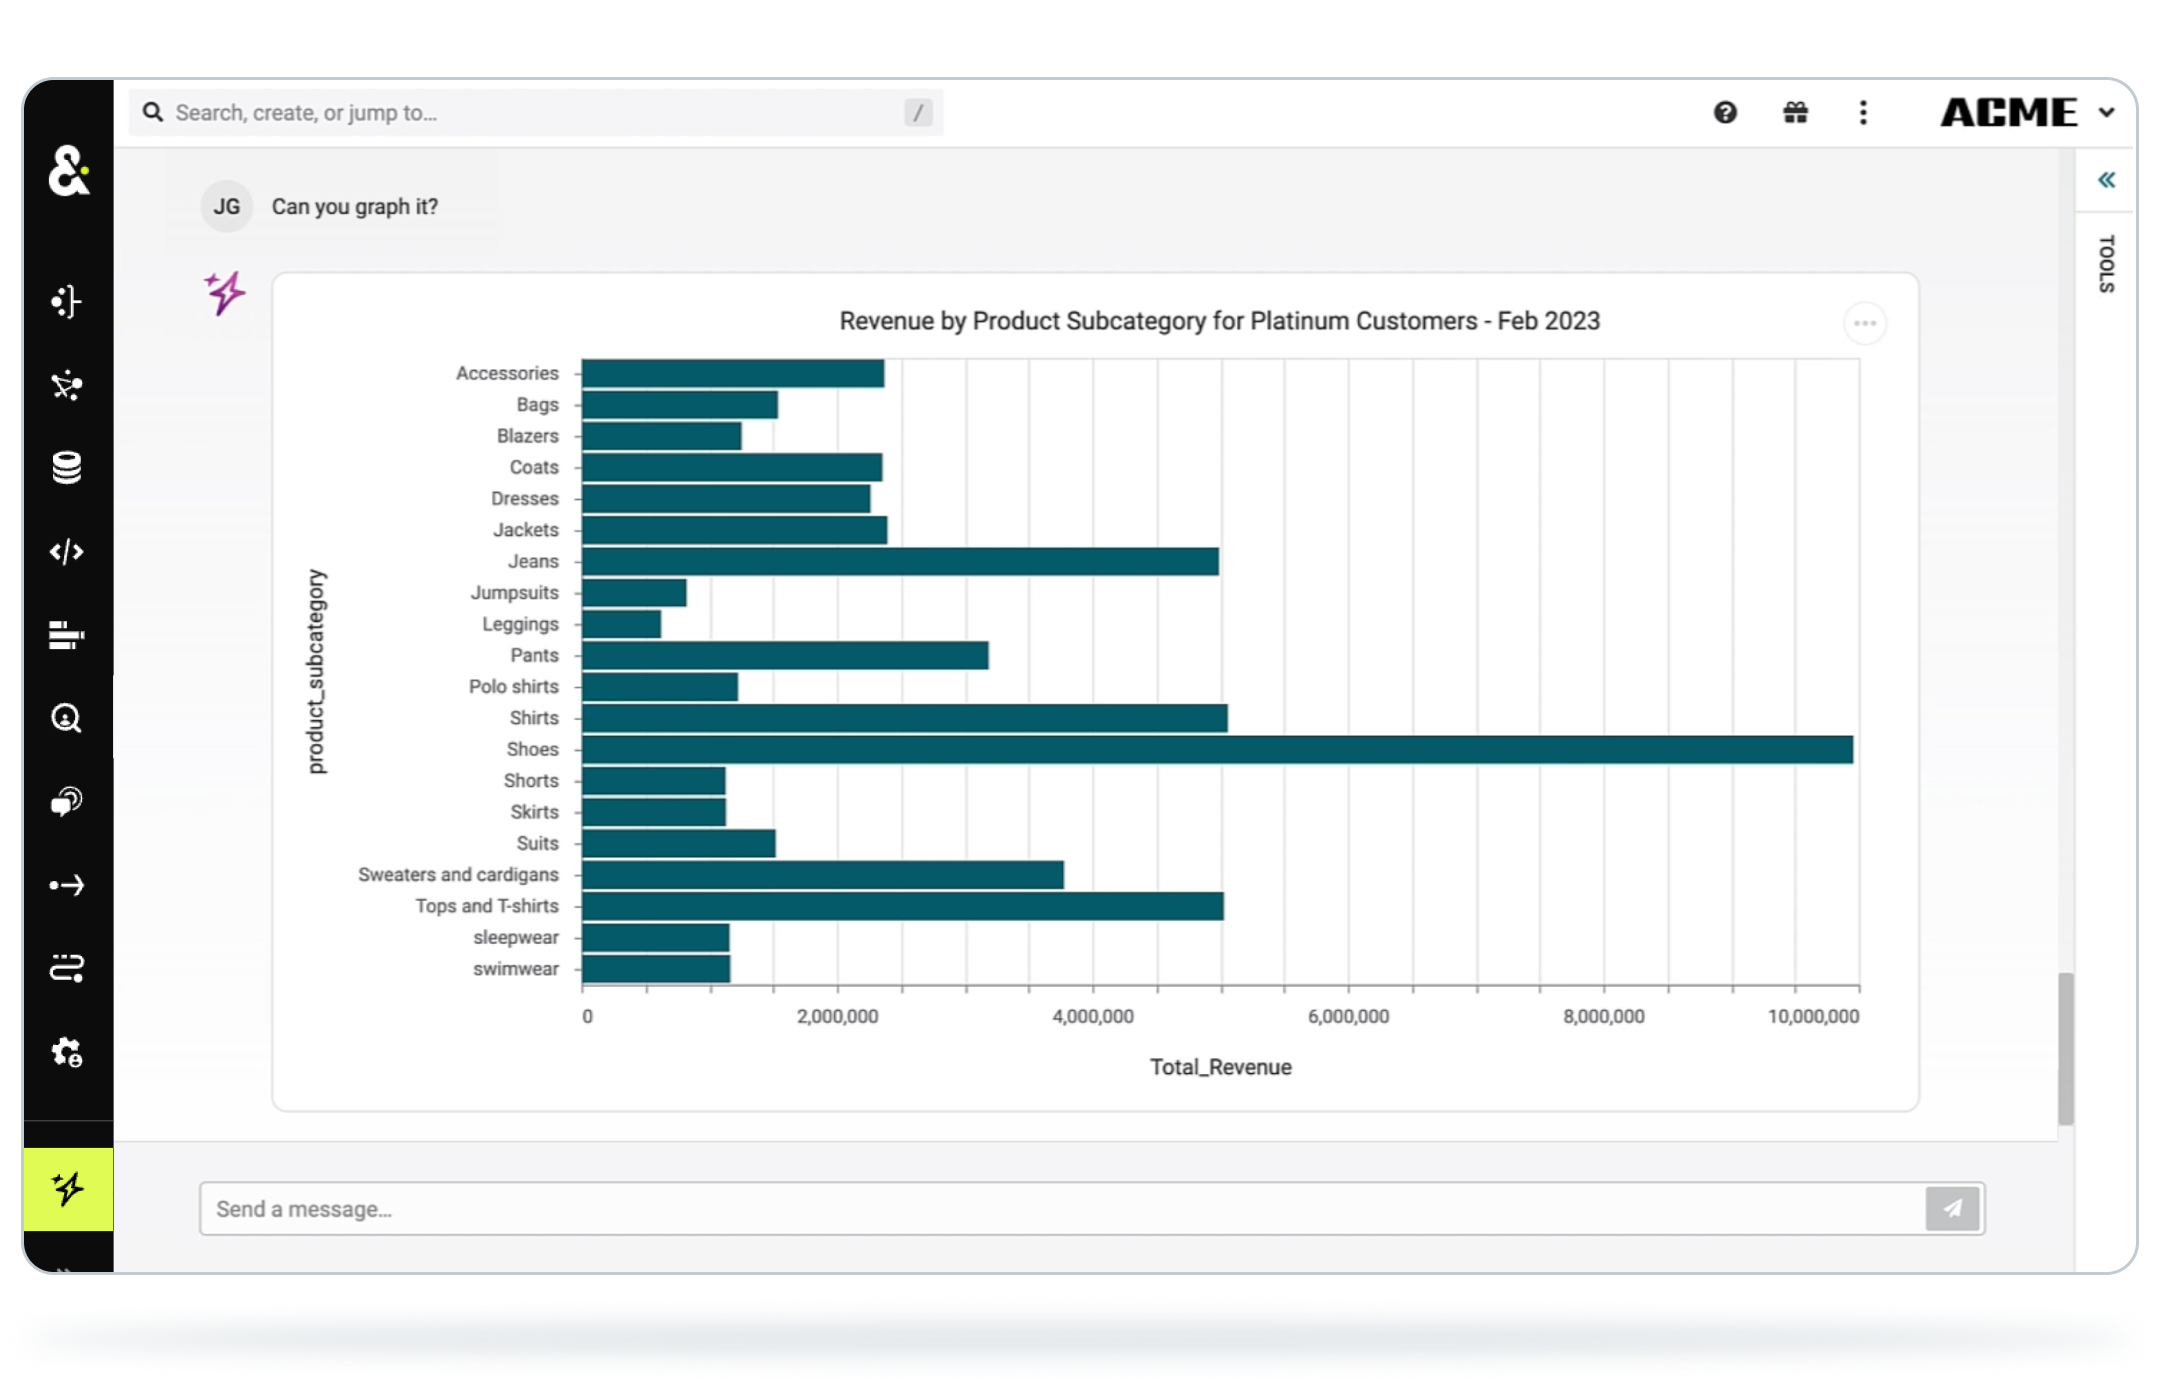Click the gift icon in the header
The height and width of the screenshot is (1400, 2160).
(x=1795, y=113)
